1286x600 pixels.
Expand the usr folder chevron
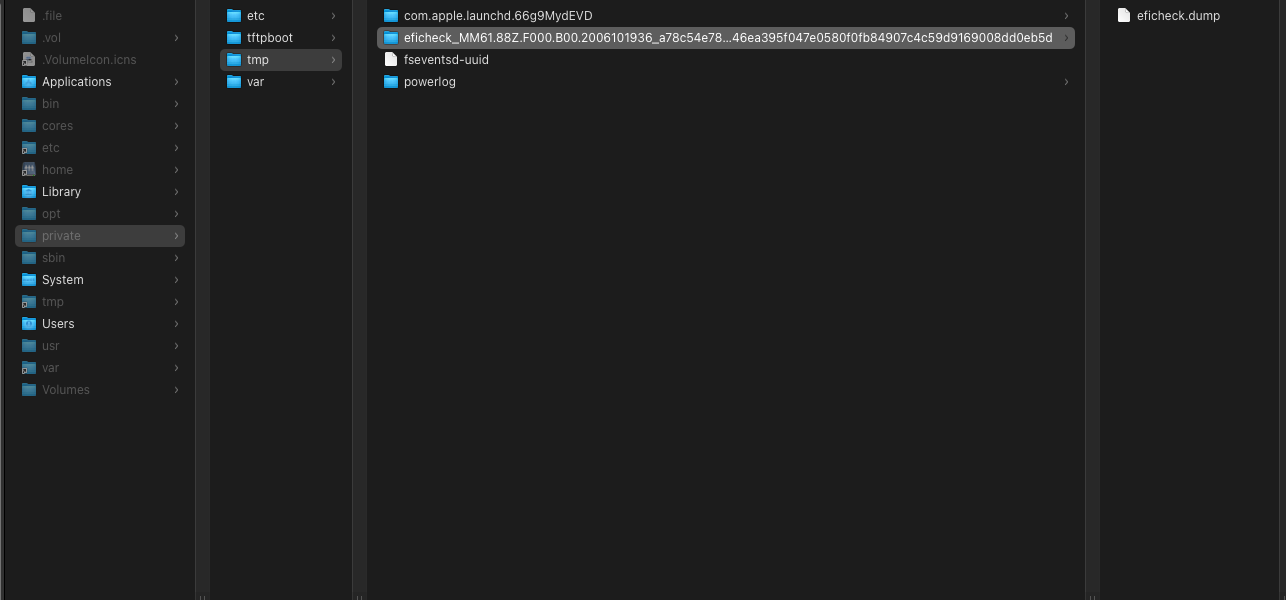pos(177,346)
